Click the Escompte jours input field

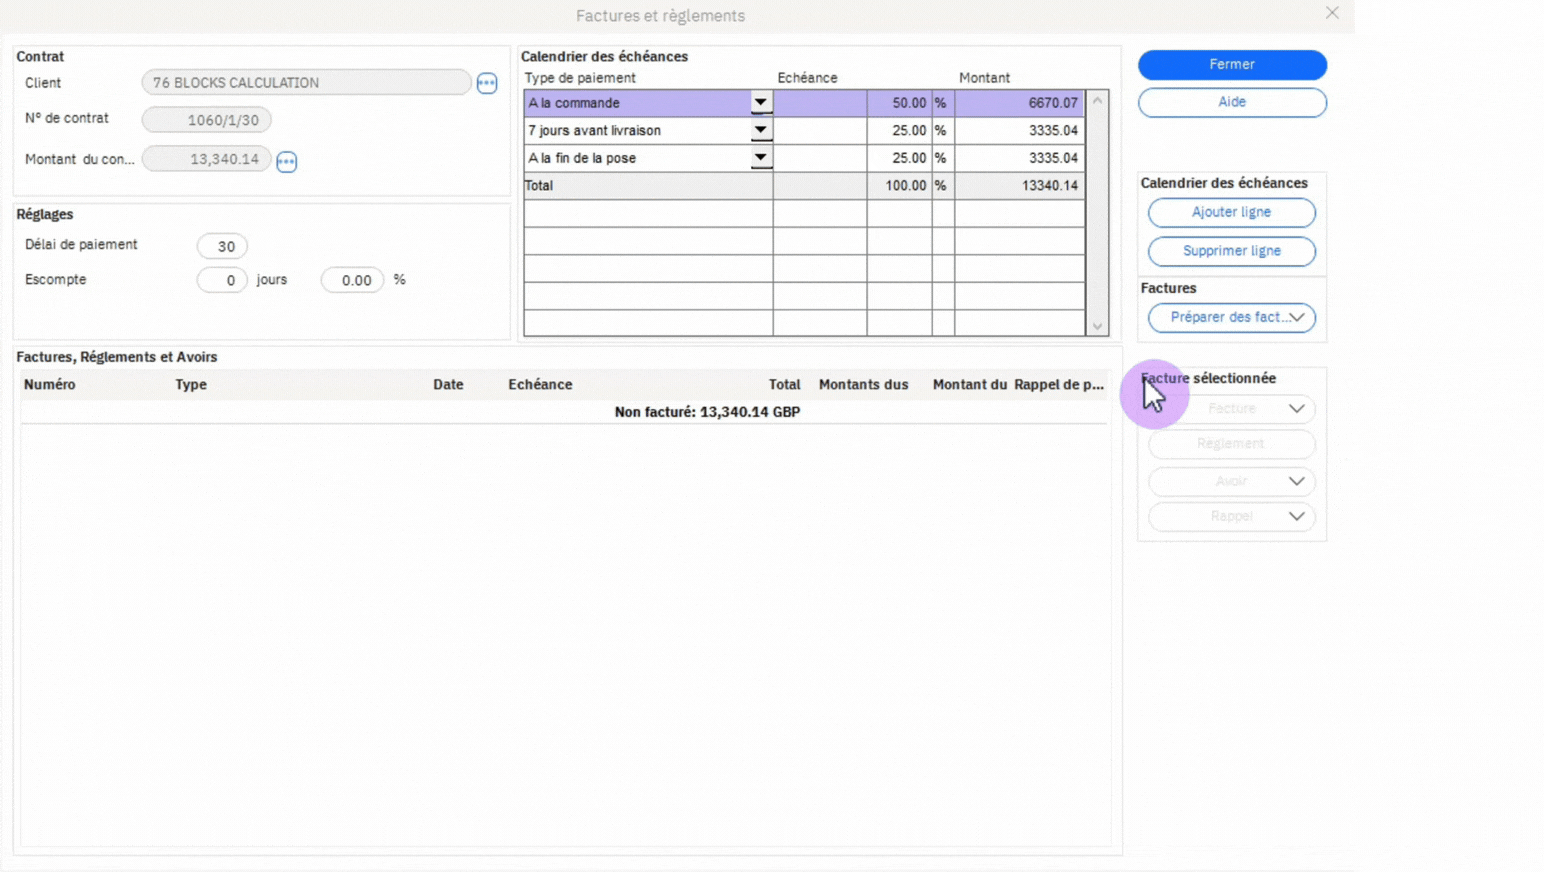pos(221,280)
